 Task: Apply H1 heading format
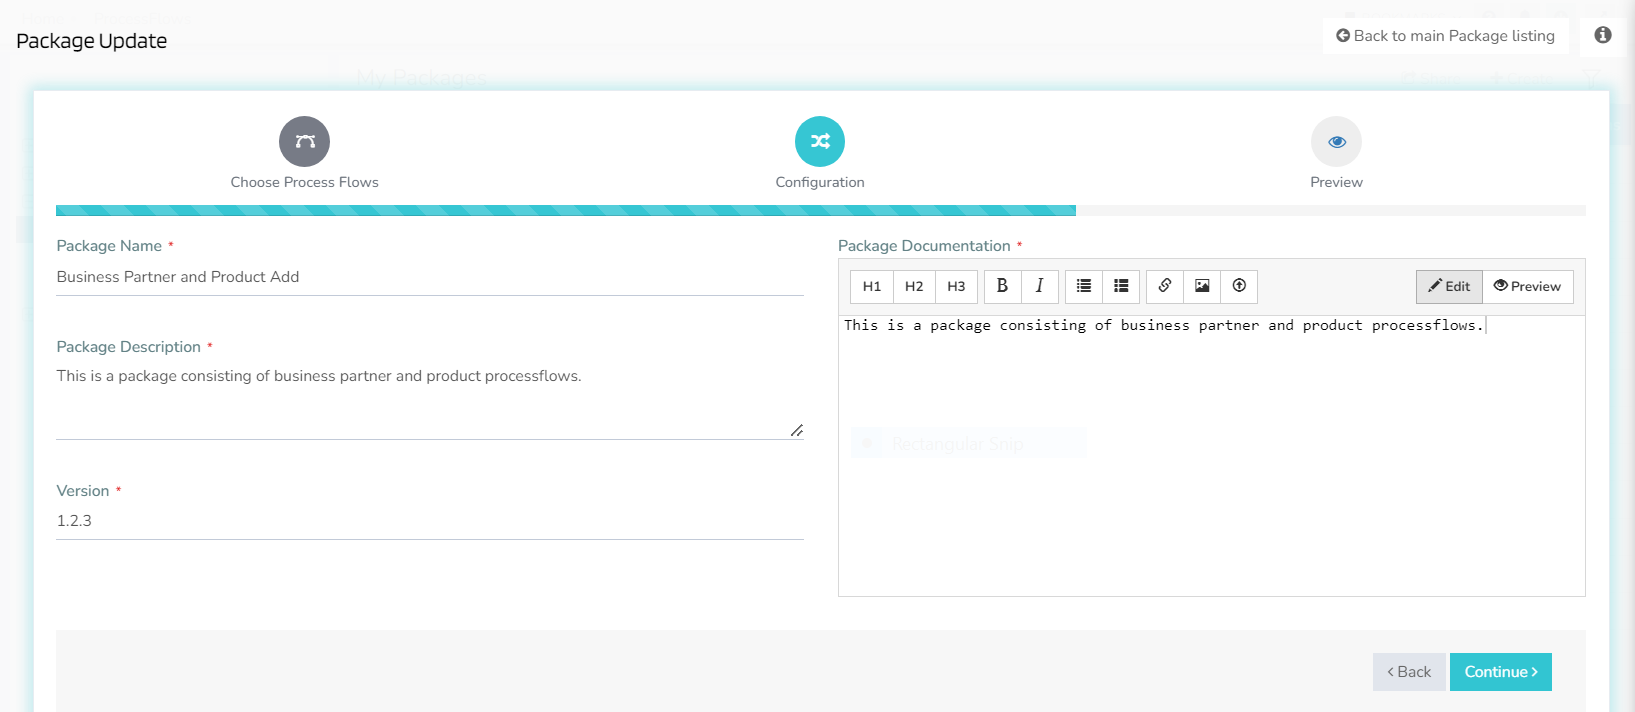pyautogui.click(x=871, y=286)
